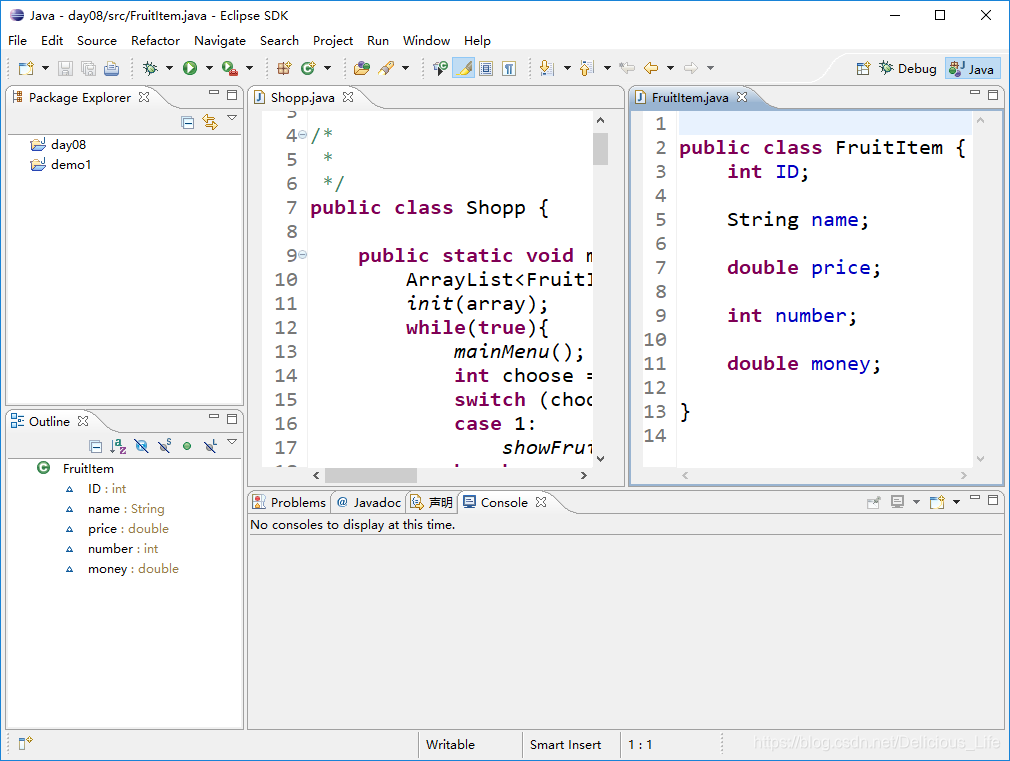Click the Display Selected Console icon
1010x761 pixels.
(x=897, y=502)
